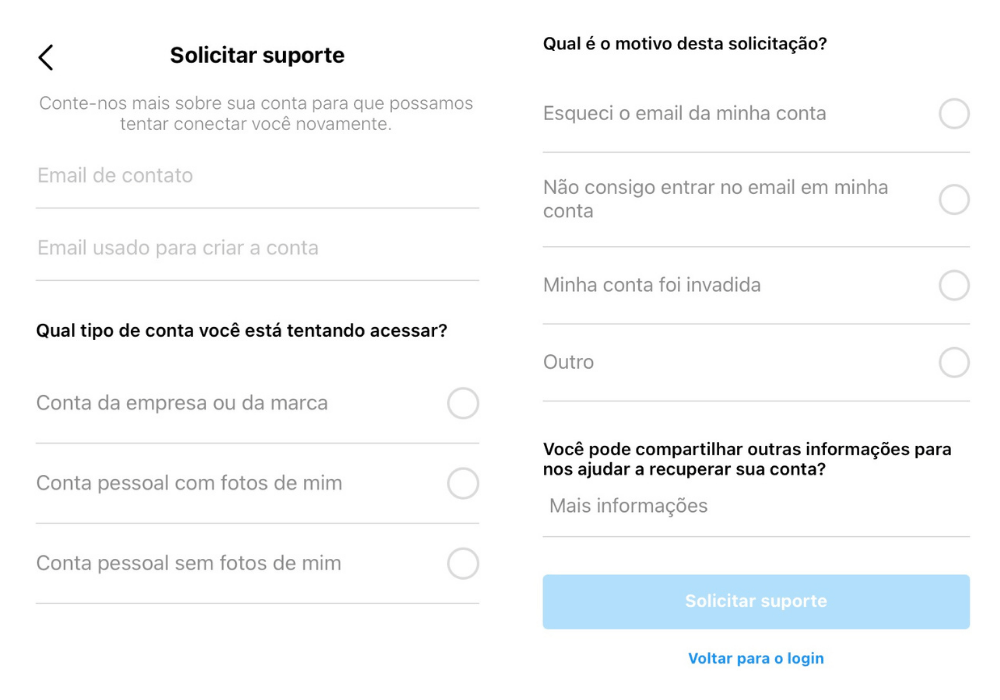1000x700 pixels.
Task: Click the radio circle beside 'Outro'
Action: point(956,362)
